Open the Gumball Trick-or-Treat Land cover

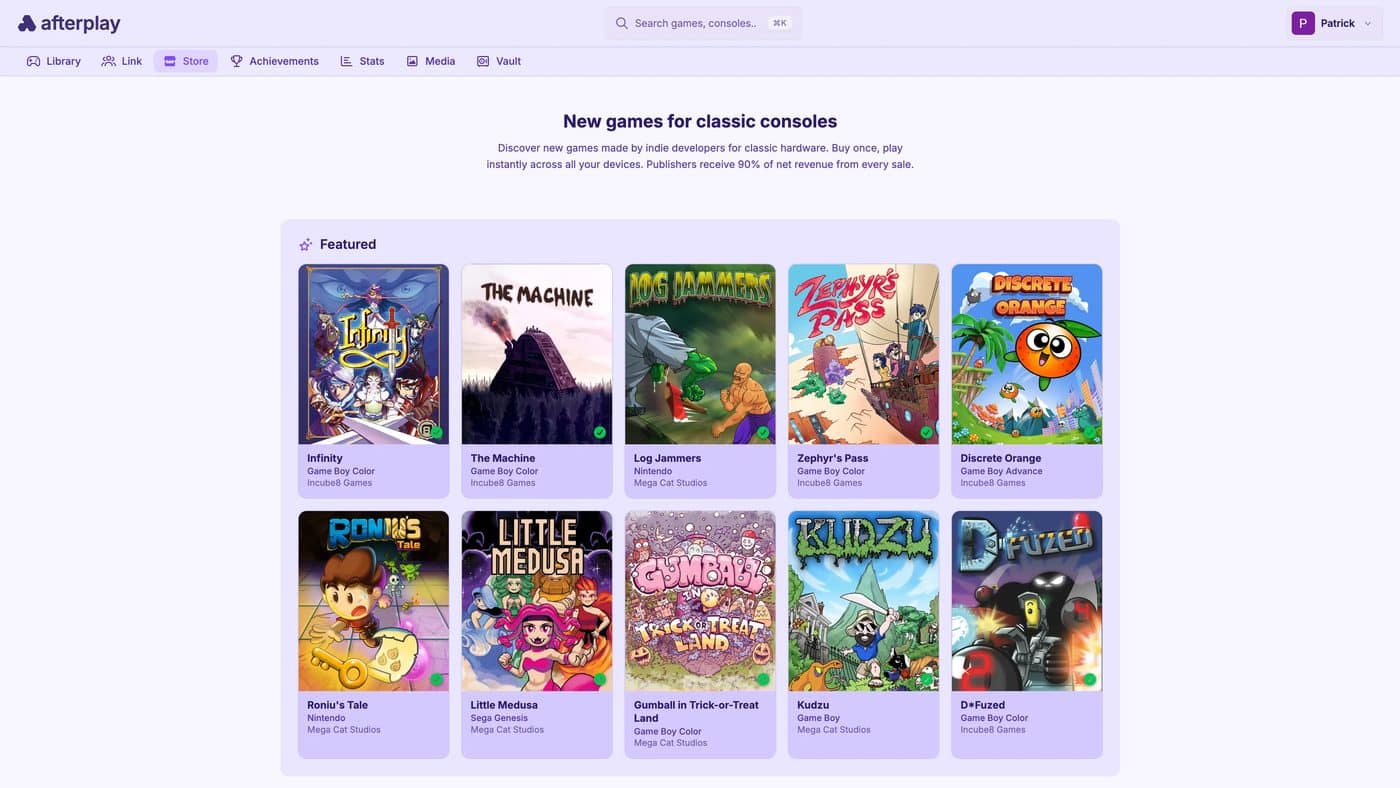click(700, 601)
